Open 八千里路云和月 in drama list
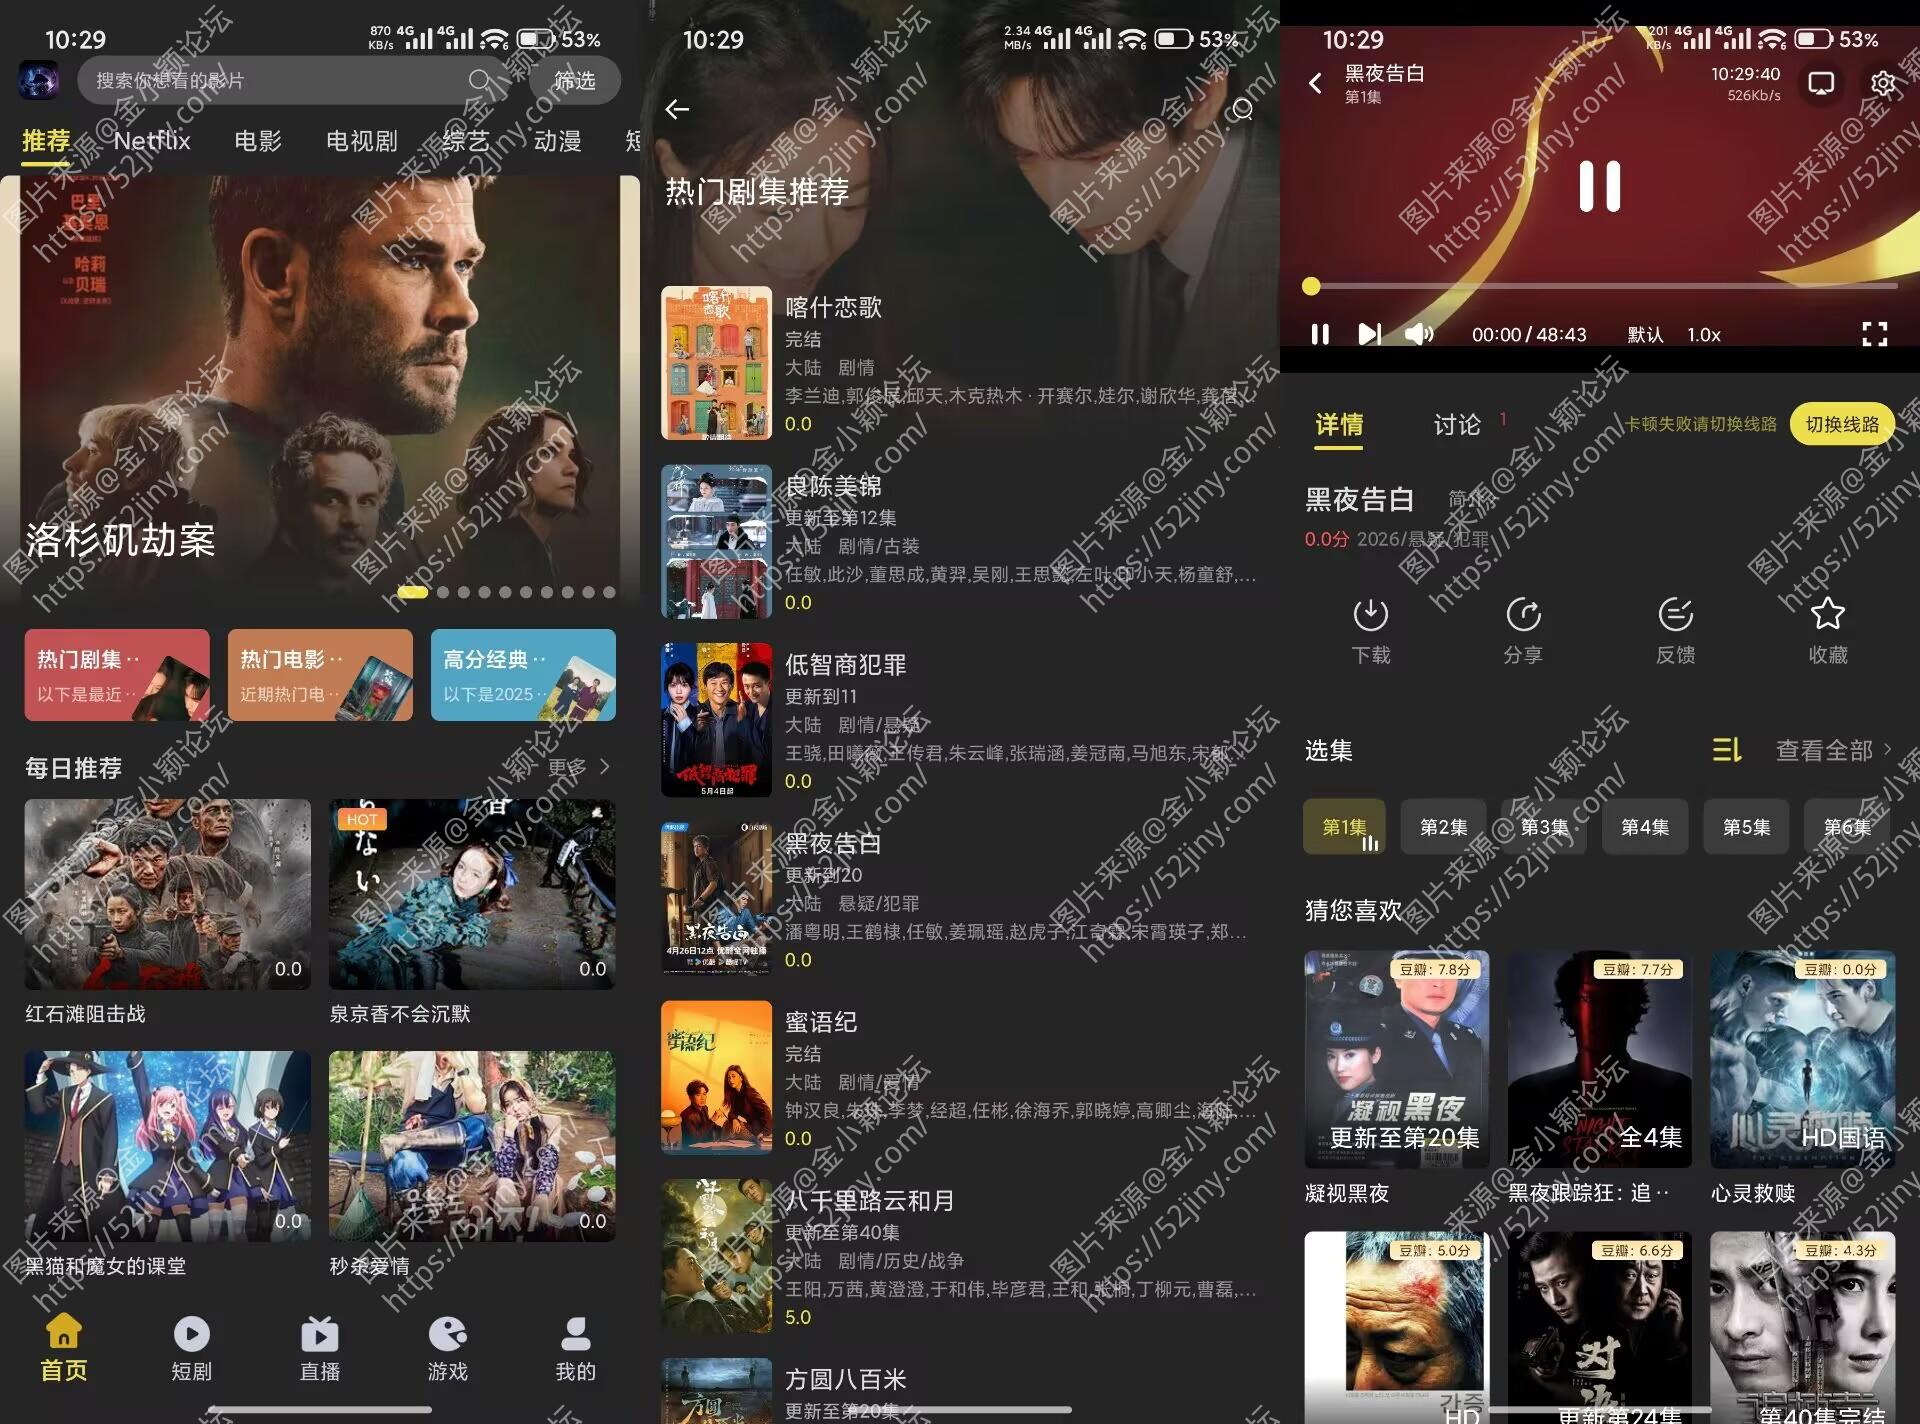1920x1424 pixels. tap(960, 1256)
